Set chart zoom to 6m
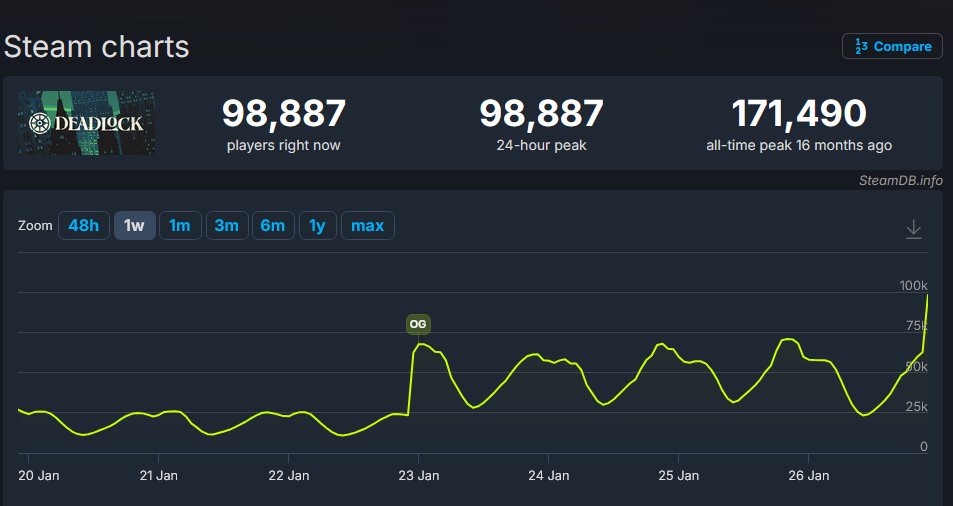This screenshot has width=953, height=506. click(x=273, y=225)
